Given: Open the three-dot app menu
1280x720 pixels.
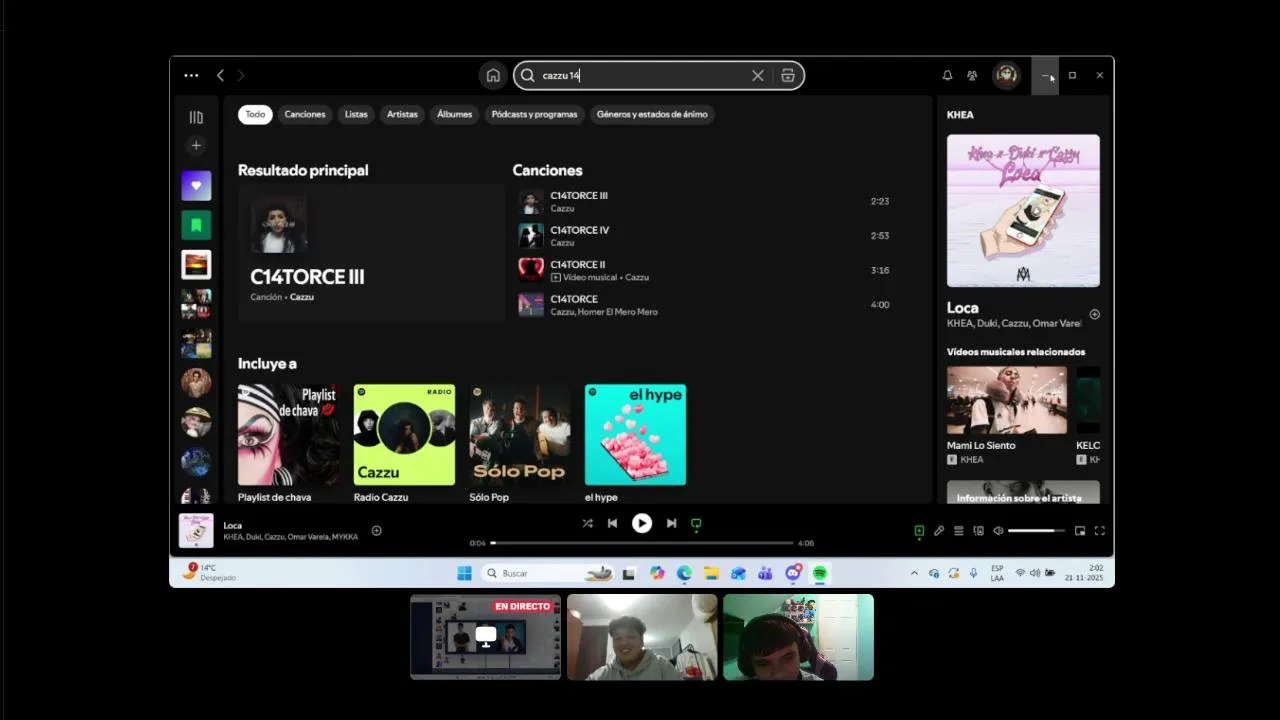Looking at the screenshot, I should pos(191,75).
